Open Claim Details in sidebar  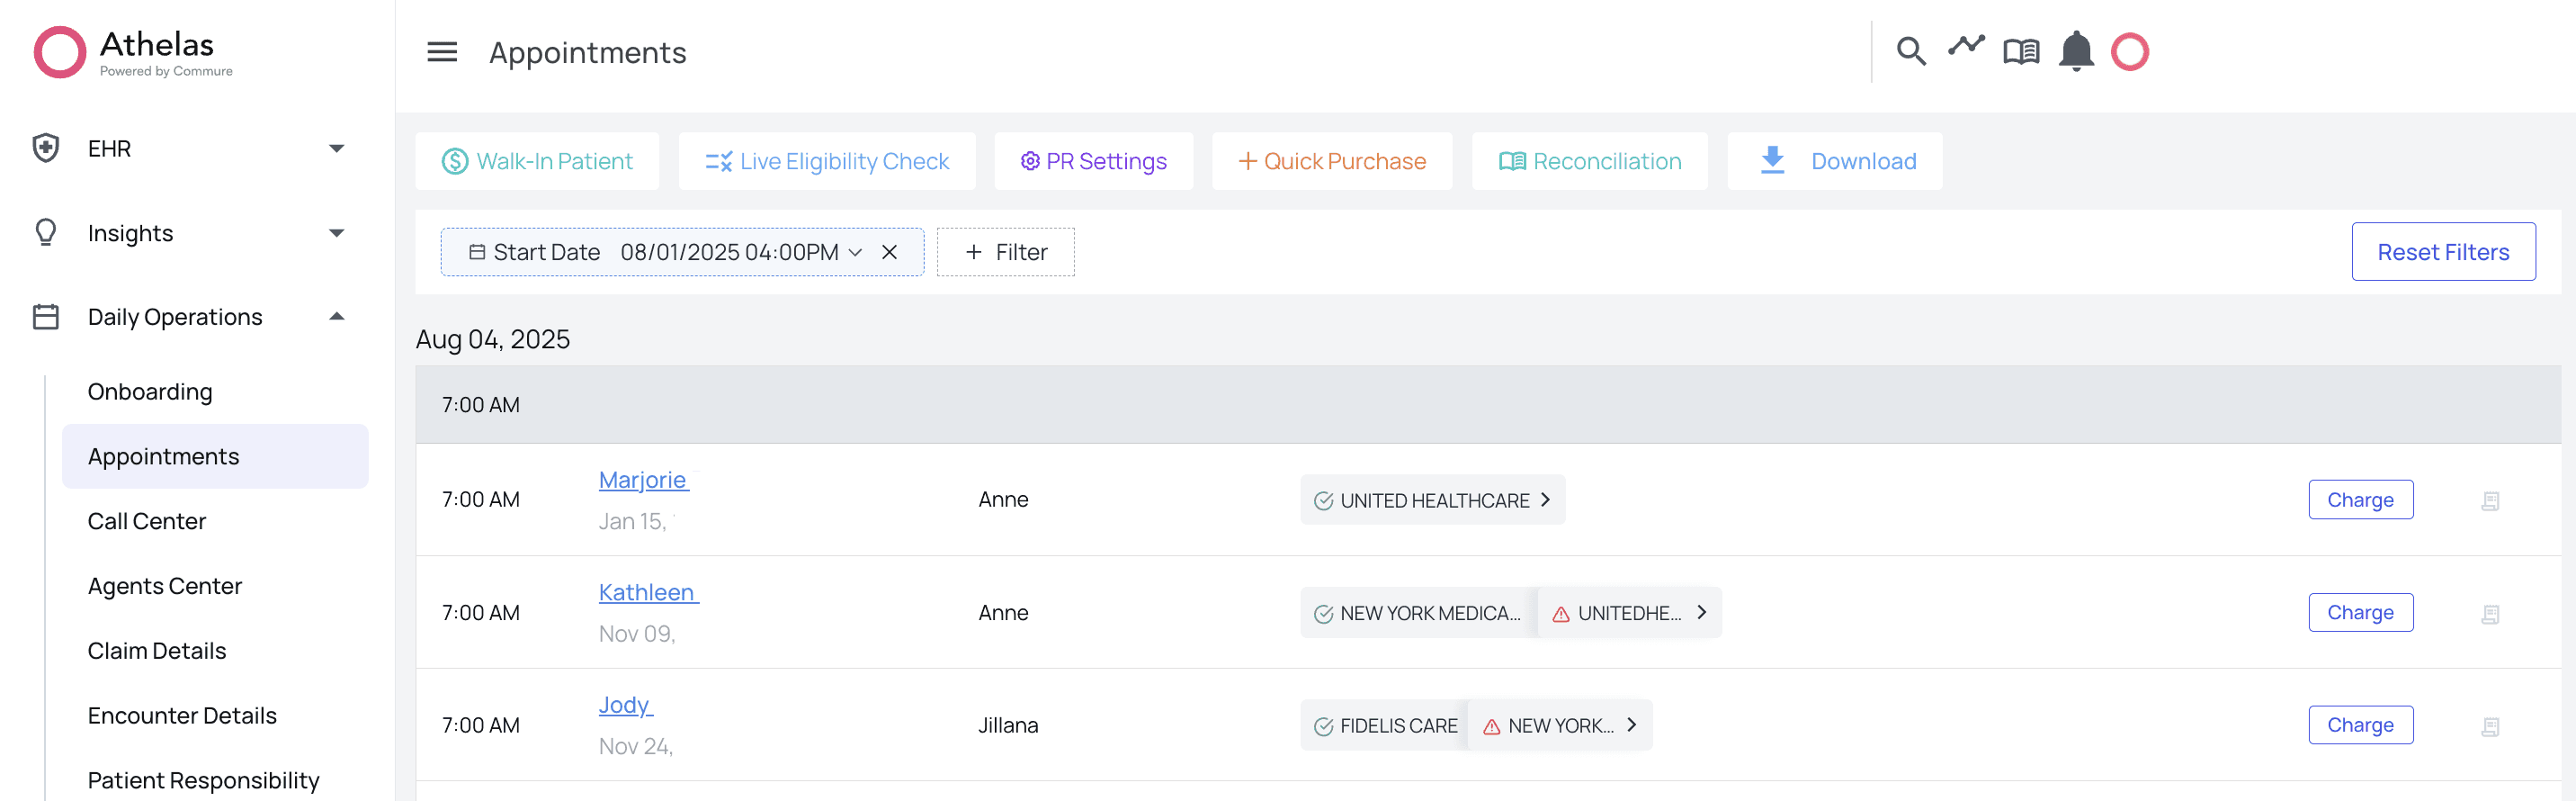click(x=156, y=651)
